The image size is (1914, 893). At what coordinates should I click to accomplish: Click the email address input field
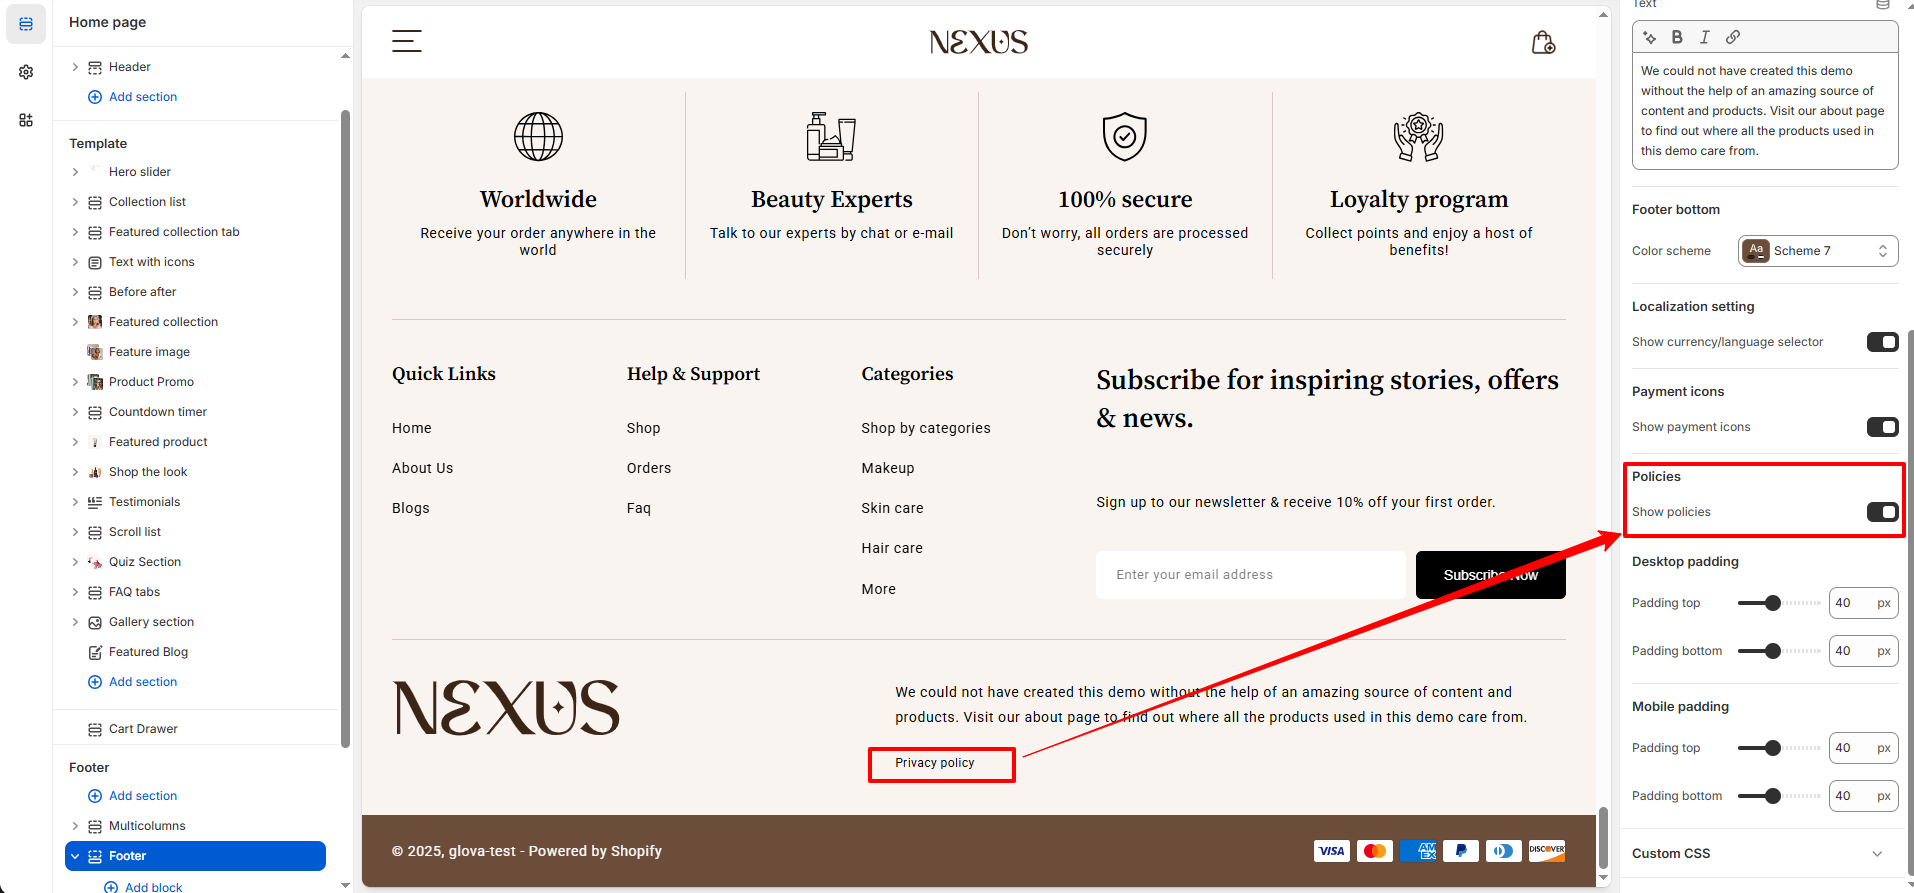coord(1250,575)
